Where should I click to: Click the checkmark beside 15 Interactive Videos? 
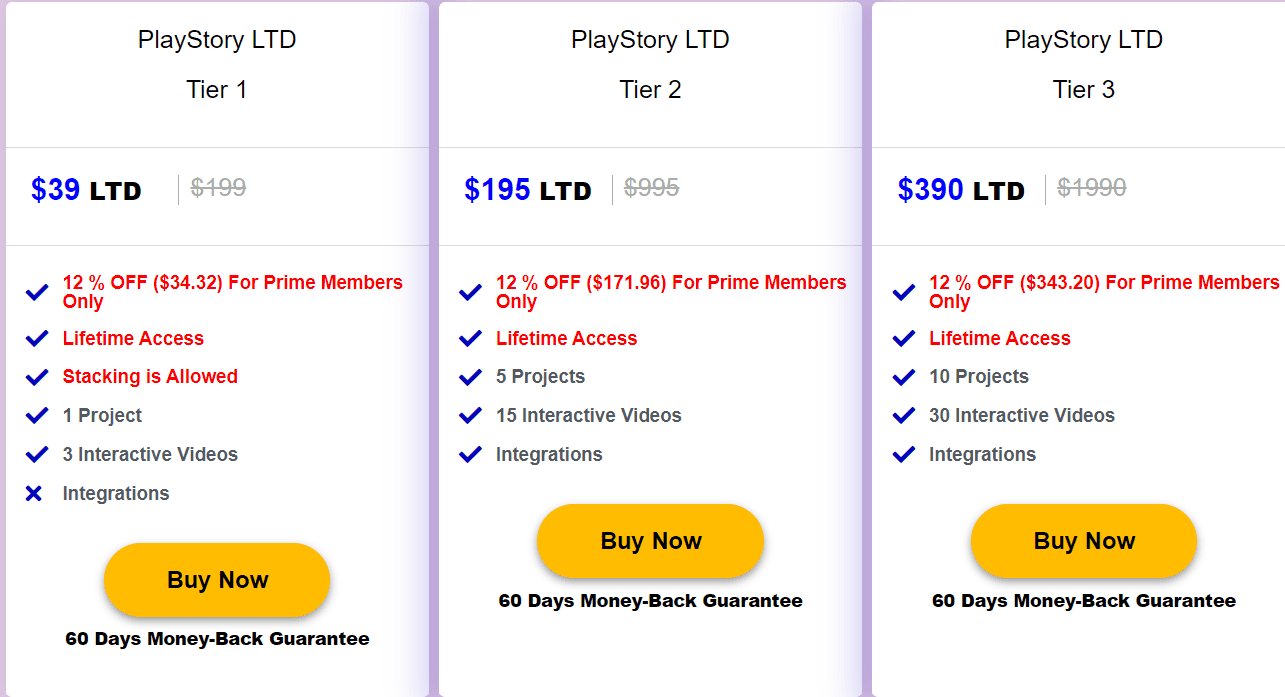tap(469, 415)
